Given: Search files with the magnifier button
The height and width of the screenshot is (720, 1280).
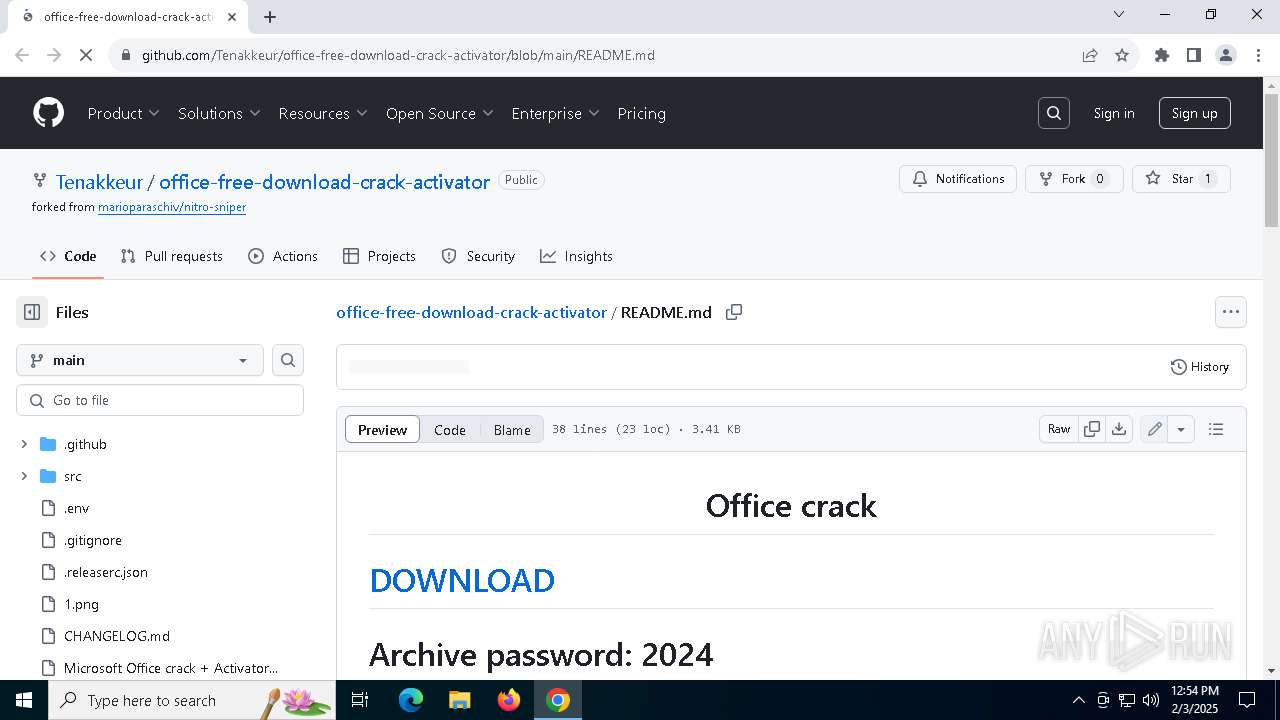Looking at the screenshot, I should [288, 360].
